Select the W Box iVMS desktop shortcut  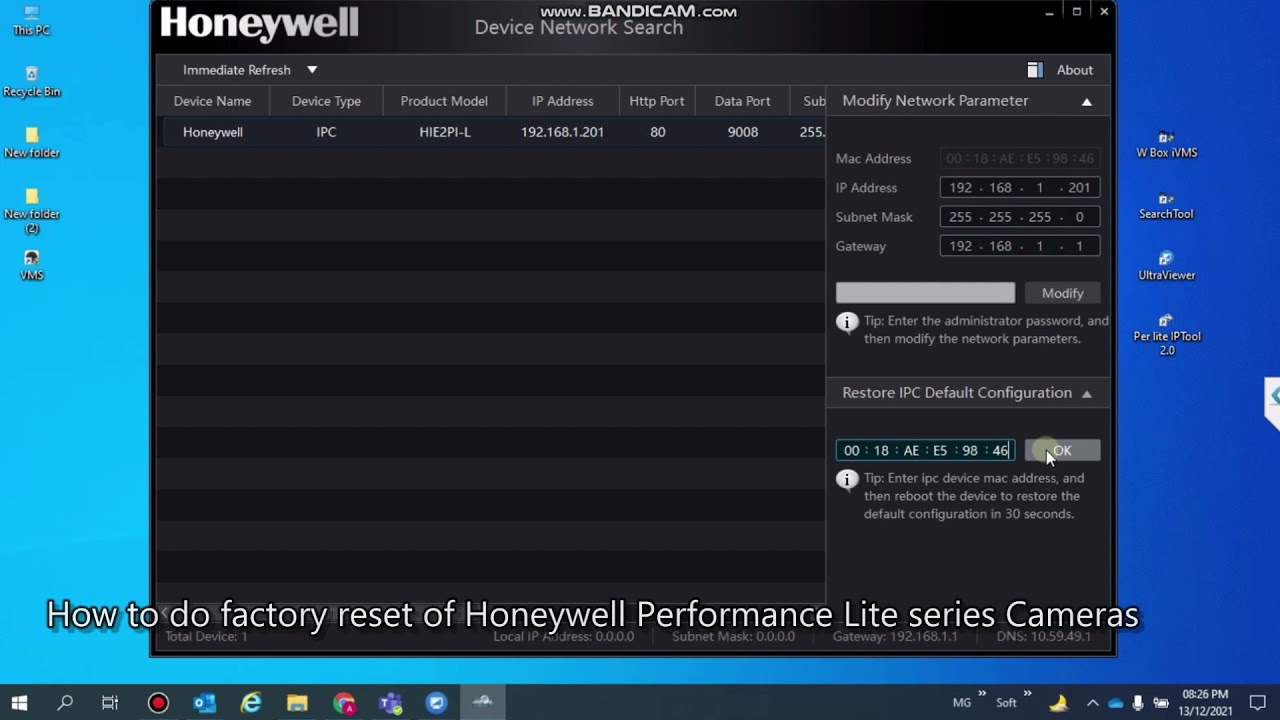1166,143
